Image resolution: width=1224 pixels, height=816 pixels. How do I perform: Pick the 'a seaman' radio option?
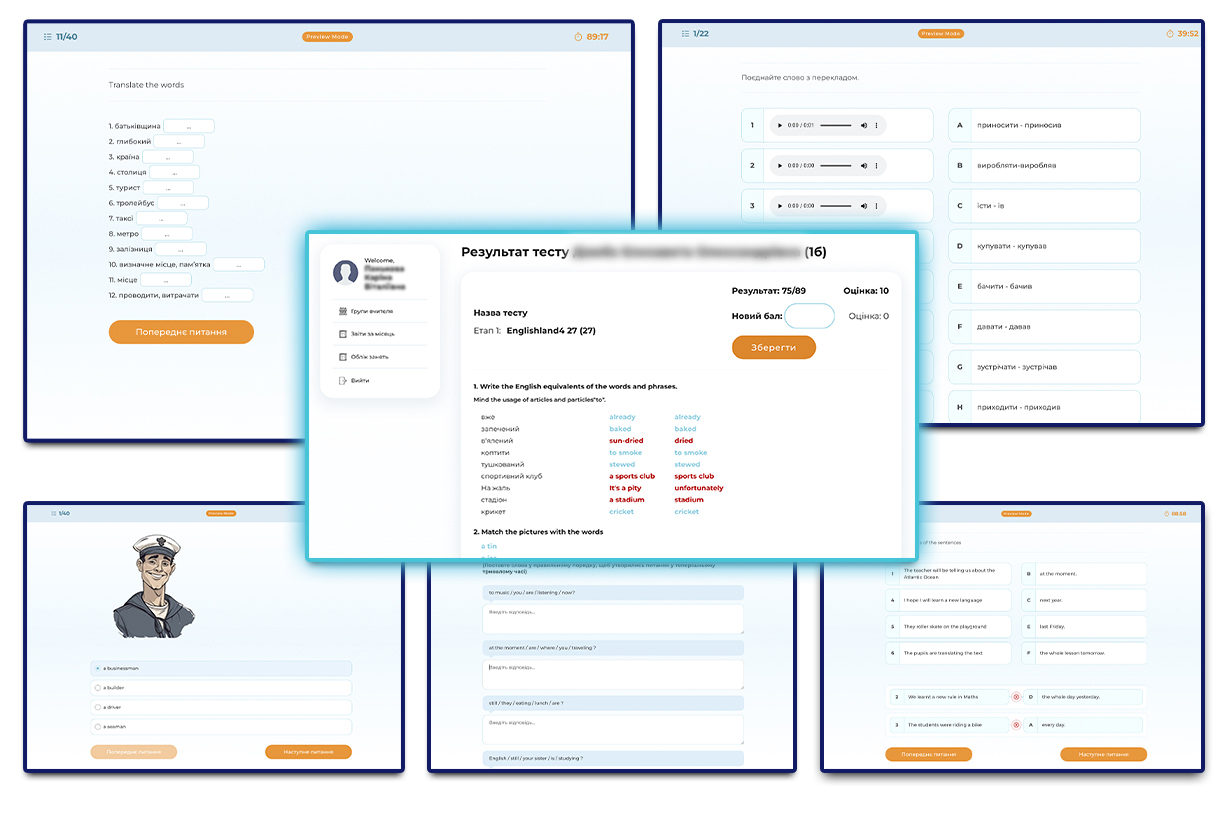[x=97, y=727]
